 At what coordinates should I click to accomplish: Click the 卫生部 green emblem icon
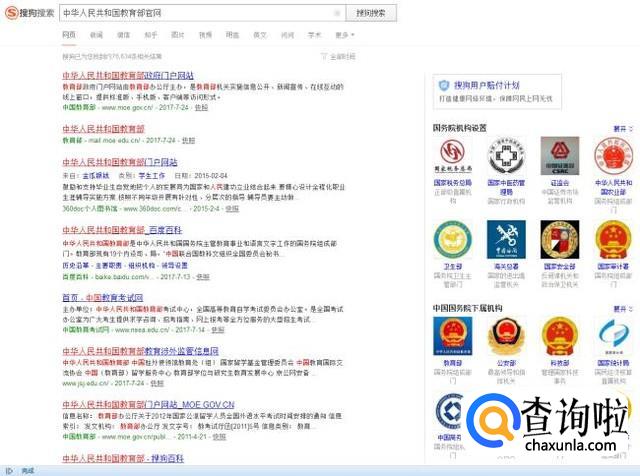click(x=452, y=239)
